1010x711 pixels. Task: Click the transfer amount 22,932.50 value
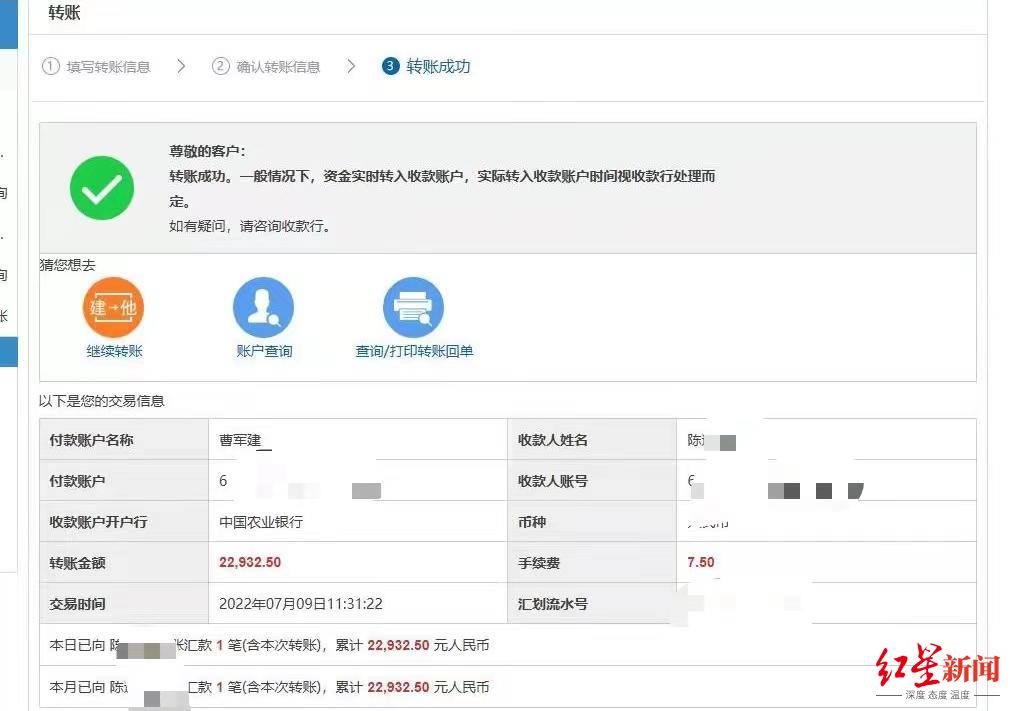(x=250, y=562)
